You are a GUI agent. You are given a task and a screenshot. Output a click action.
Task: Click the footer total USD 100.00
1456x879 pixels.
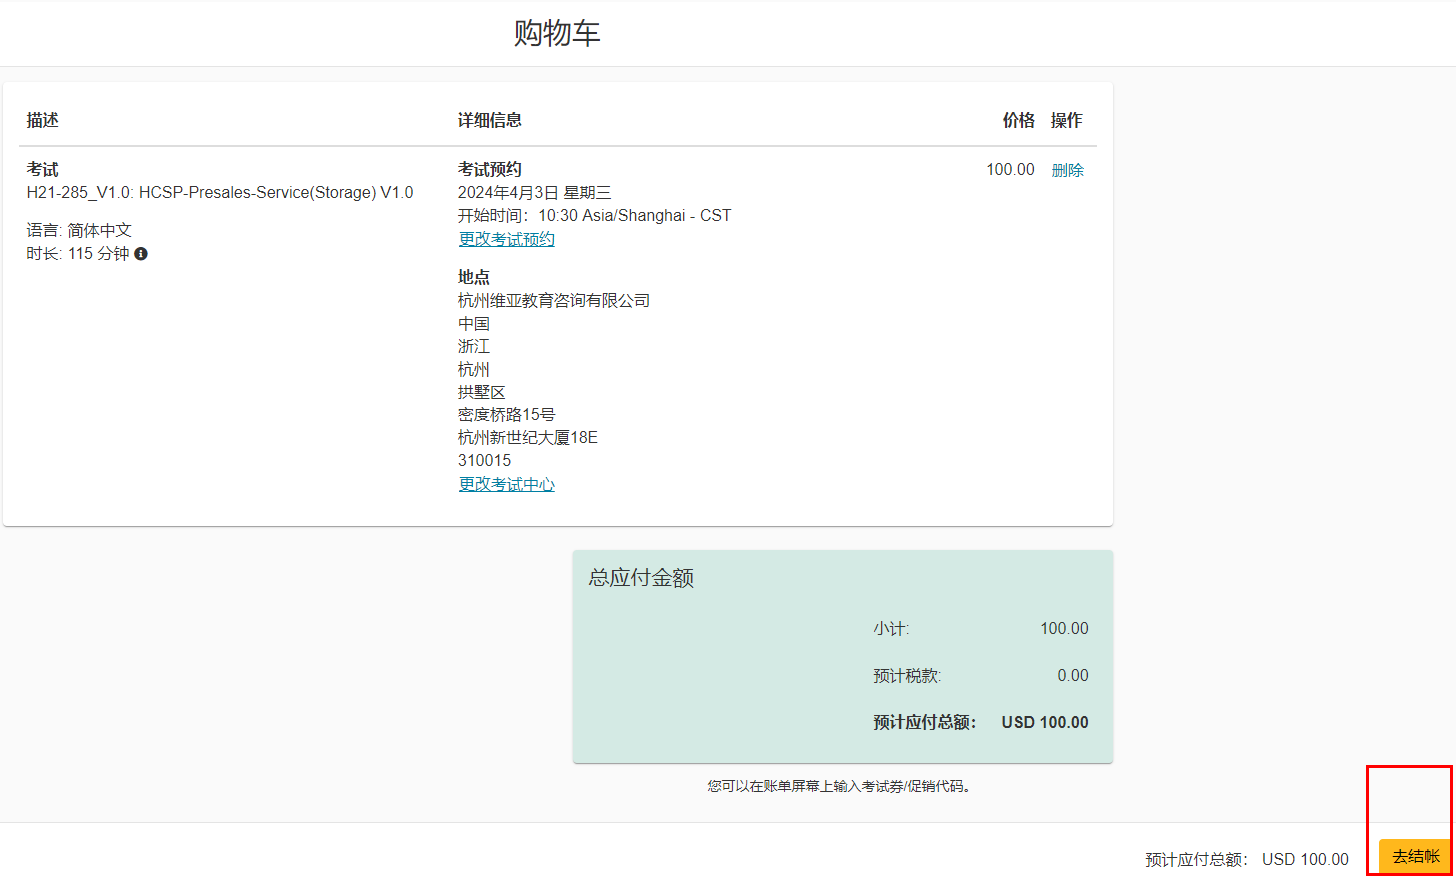point(1305,859)
